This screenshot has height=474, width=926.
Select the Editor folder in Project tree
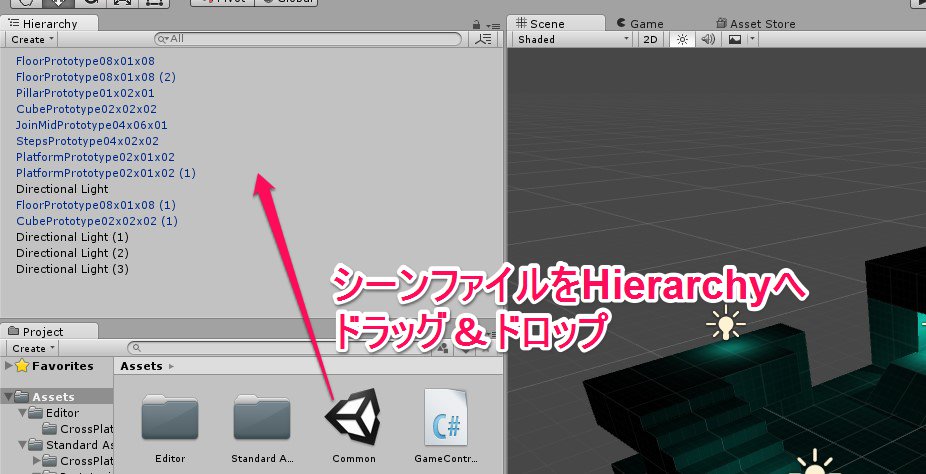[x=63, y=413]
